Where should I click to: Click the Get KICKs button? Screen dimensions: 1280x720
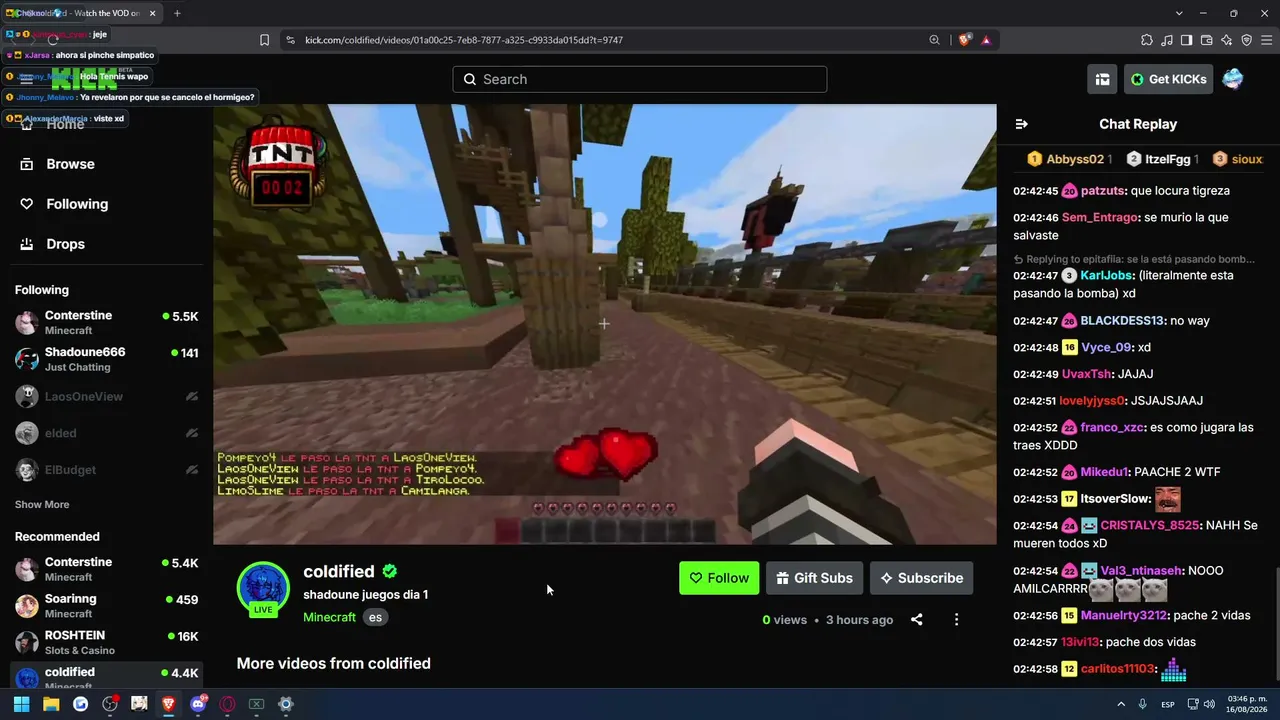pyautogui.click(x=1168, y=79)
